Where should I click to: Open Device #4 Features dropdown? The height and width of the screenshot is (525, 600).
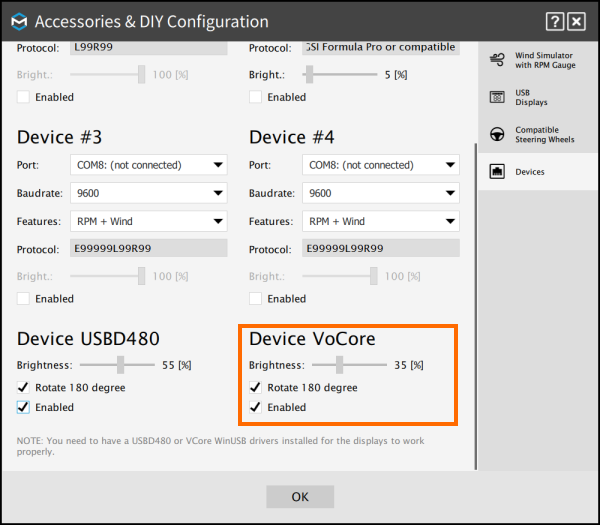coord(381,221)
